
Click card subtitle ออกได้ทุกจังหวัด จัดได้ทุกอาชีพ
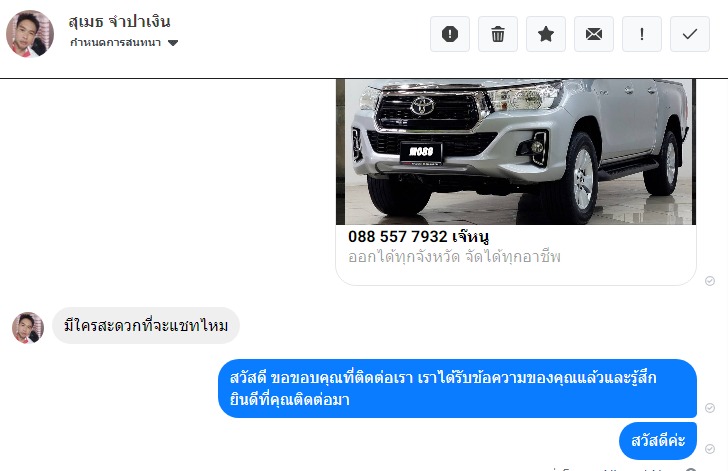(454, 257)
